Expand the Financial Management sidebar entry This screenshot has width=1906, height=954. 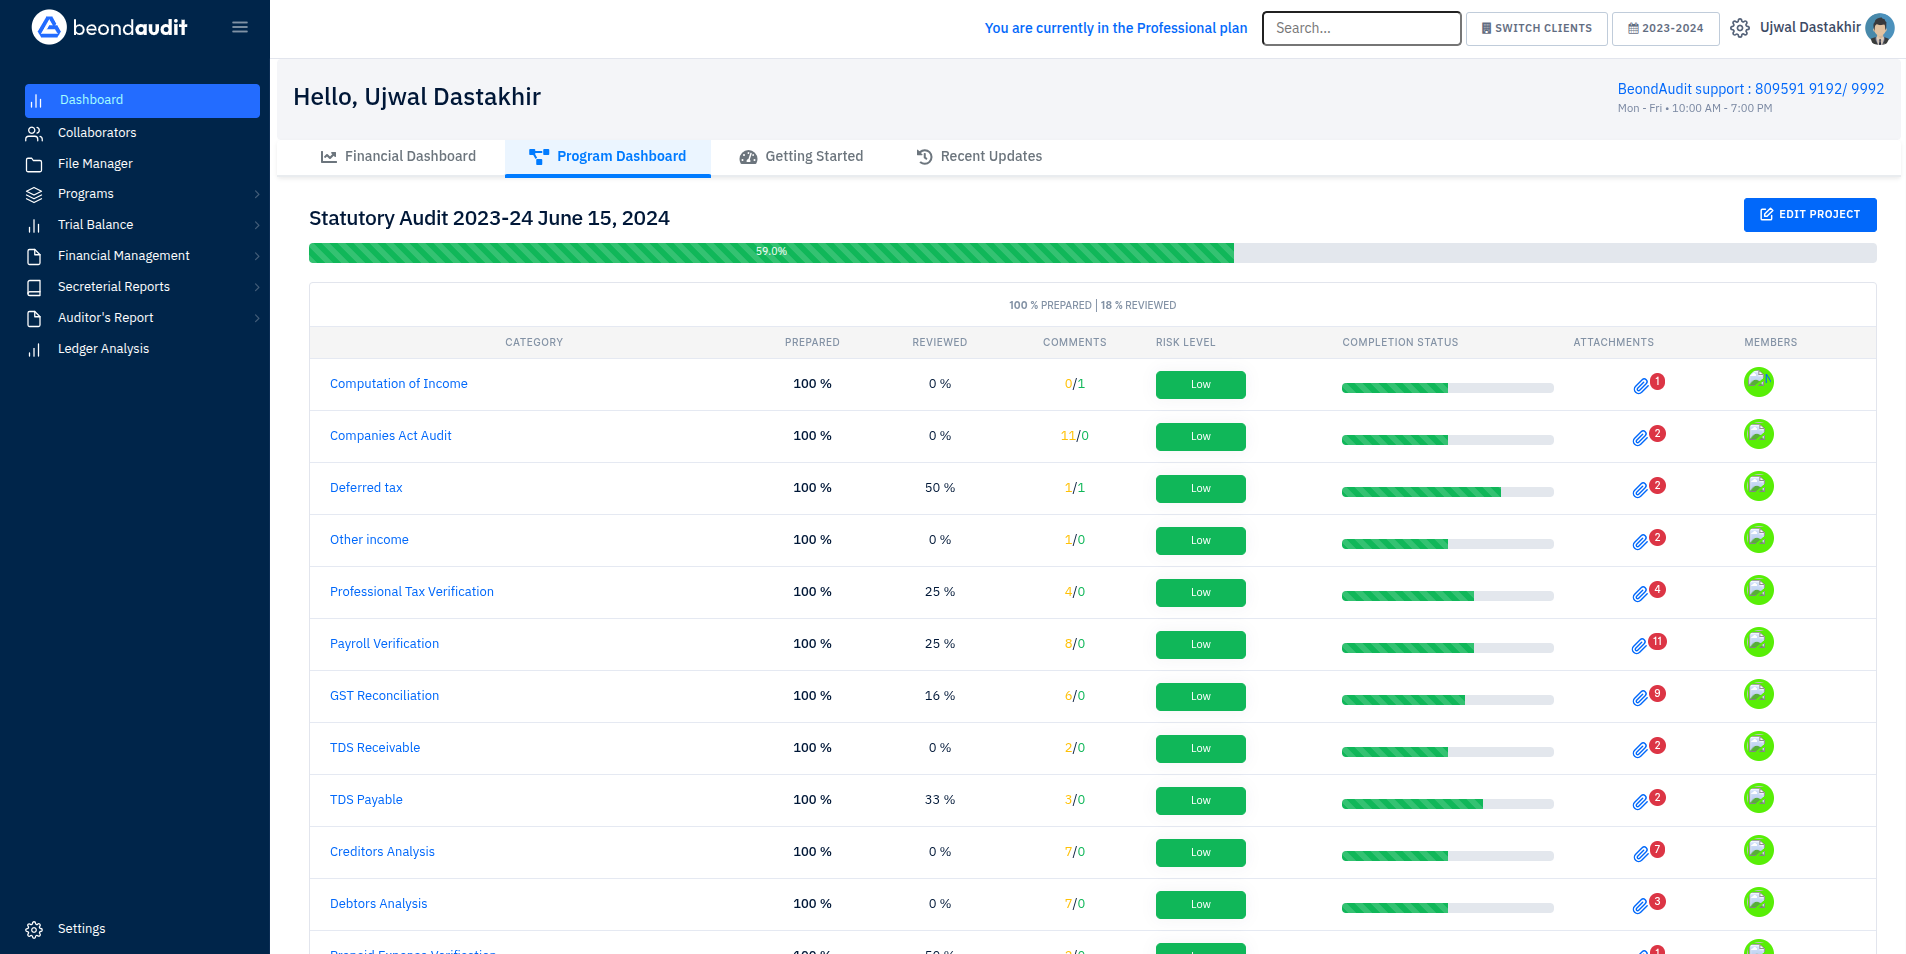coord(124,255)
